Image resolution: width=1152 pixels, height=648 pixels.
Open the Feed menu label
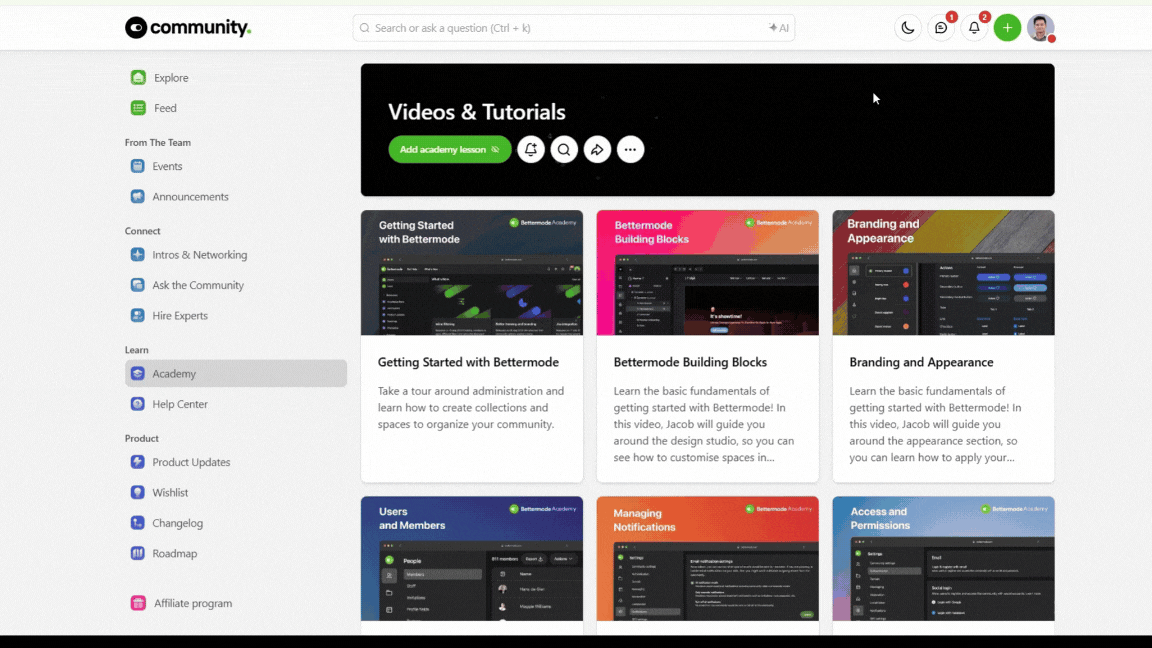click(x=165, y=108)
